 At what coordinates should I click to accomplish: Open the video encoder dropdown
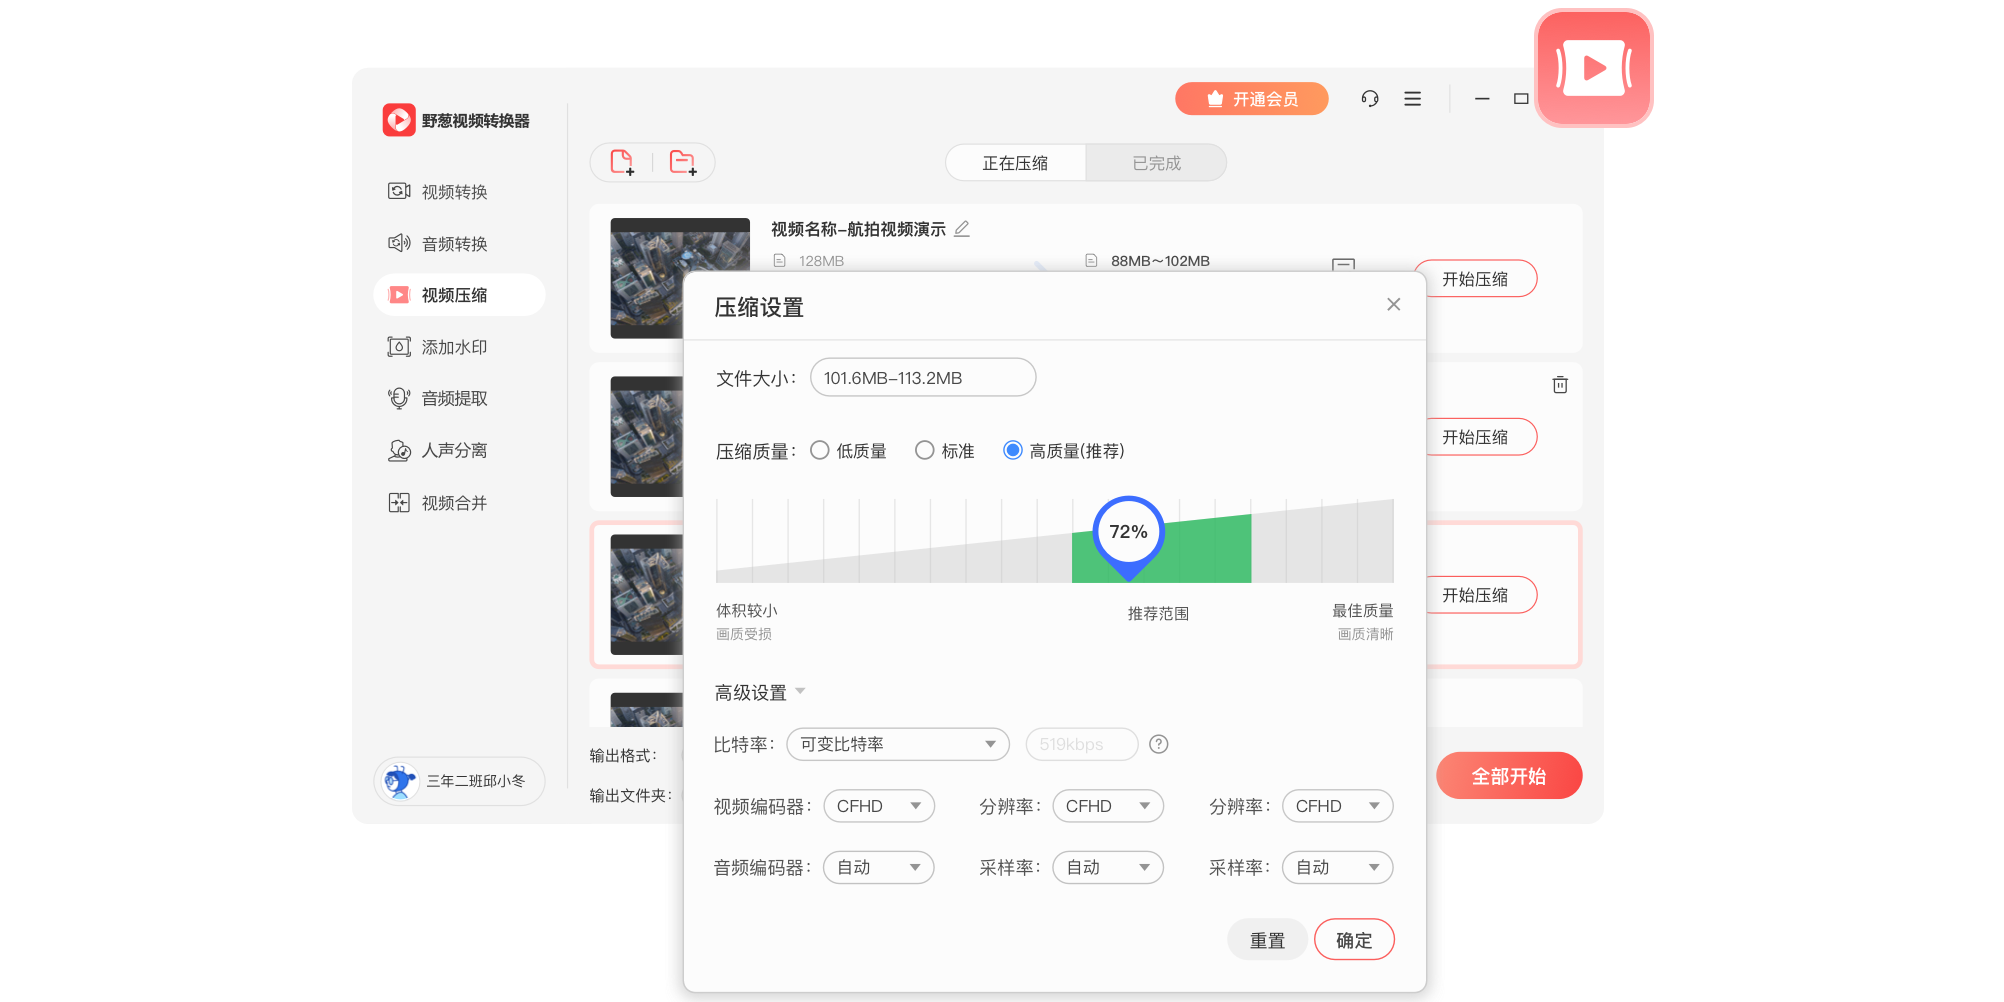(878, 806)
